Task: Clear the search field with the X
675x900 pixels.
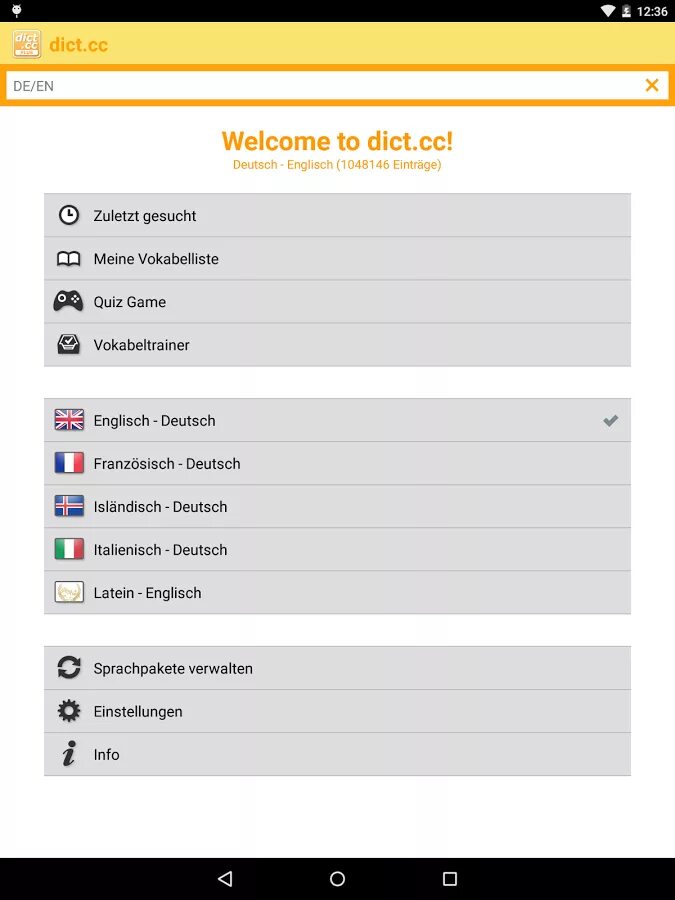Action: tap(651, 86)
